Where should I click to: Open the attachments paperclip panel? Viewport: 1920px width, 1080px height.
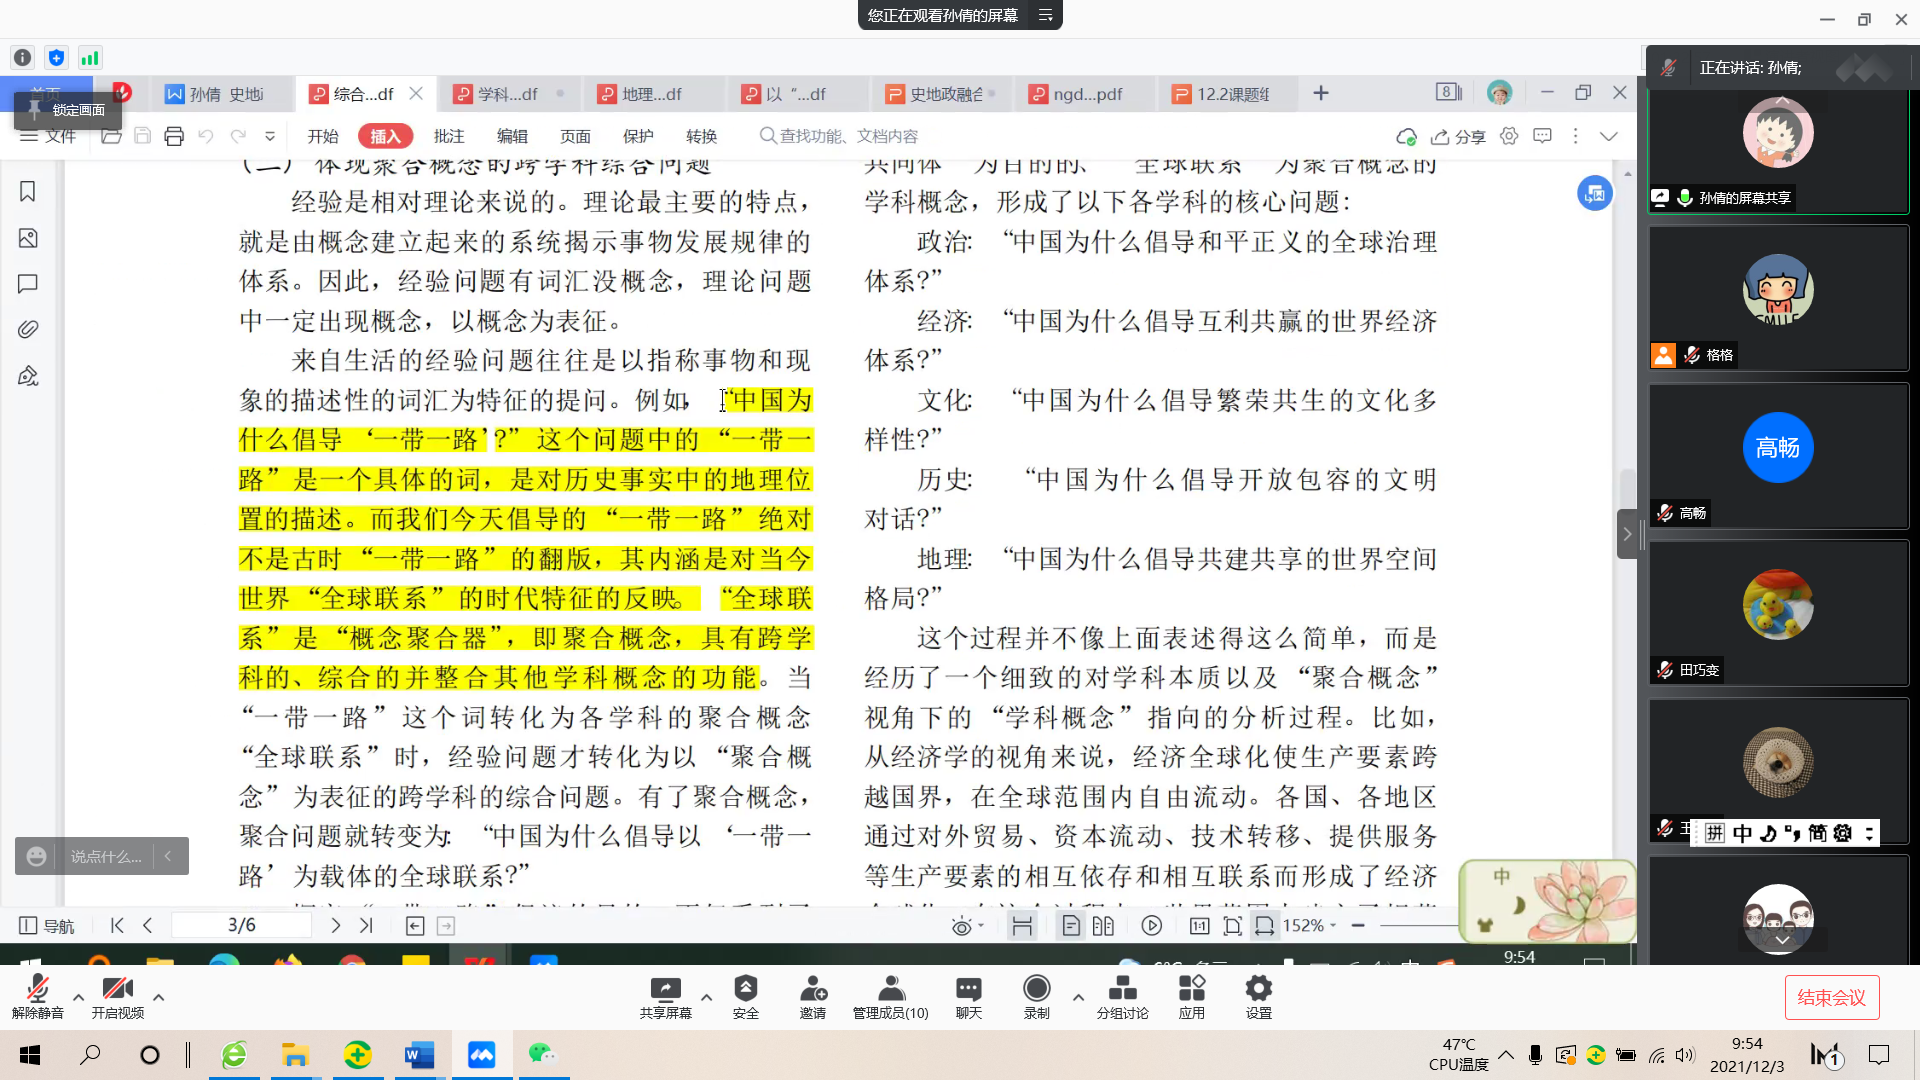pyautogui.click(x=28, y=329)
